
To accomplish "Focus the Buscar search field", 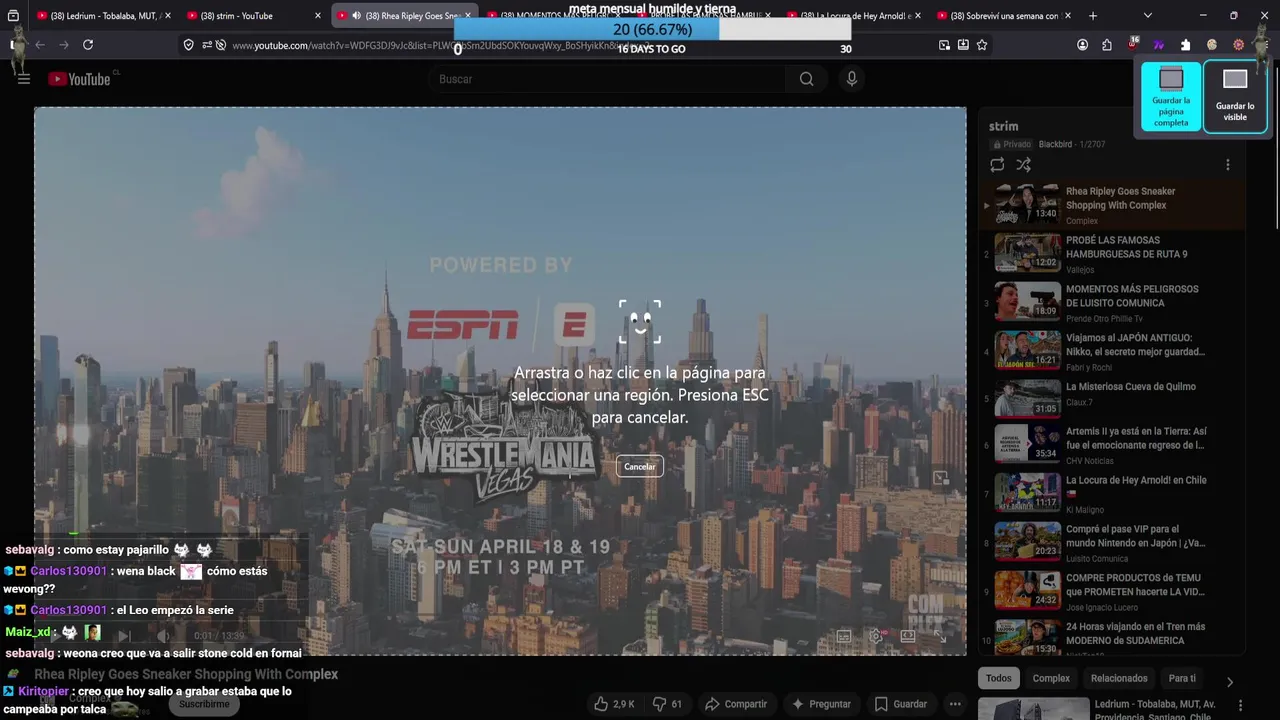I will point(609,79).
